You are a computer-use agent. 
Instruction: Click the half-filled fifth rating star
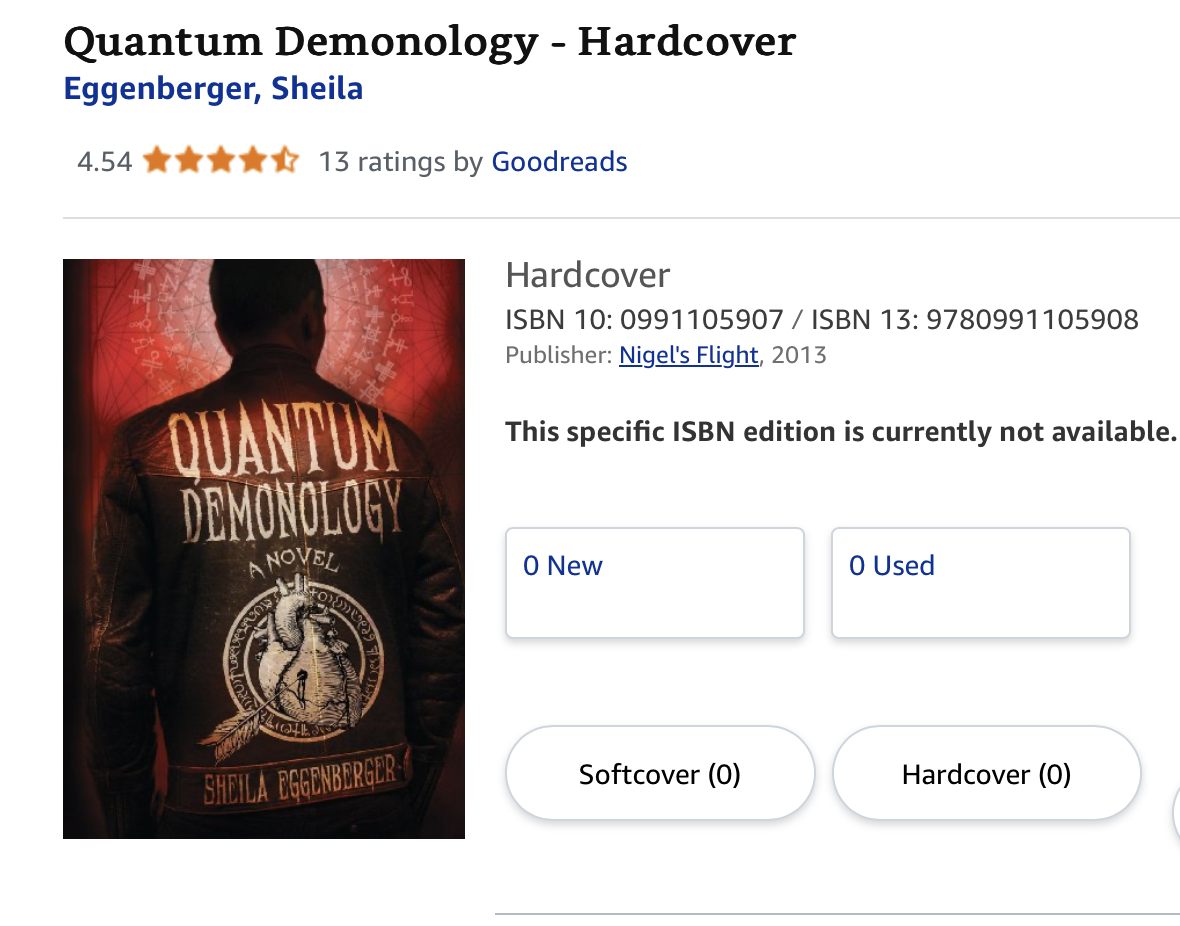(284, 161)
